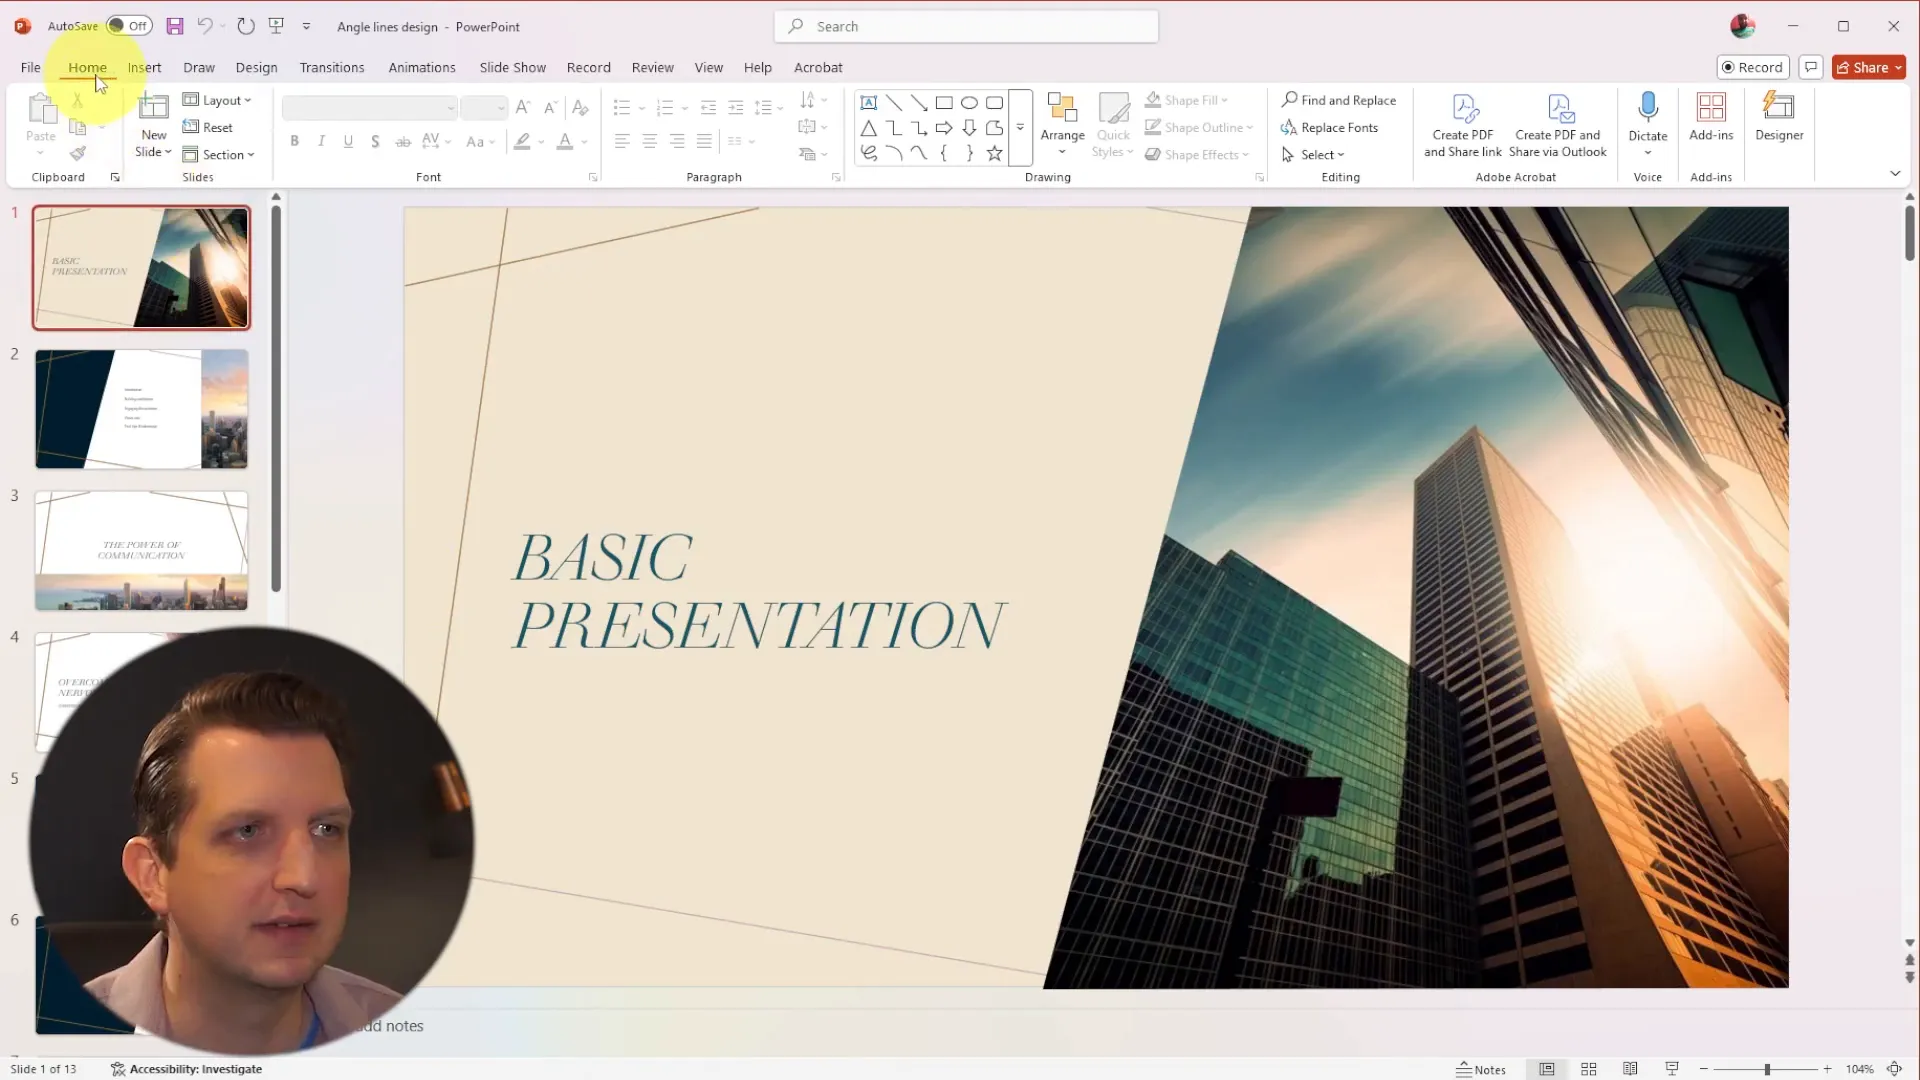Image resolution: width=1920 pixels, height=1080 pixels.
Task: Open the Layout dropdown
Action: (x=217, y=100)
